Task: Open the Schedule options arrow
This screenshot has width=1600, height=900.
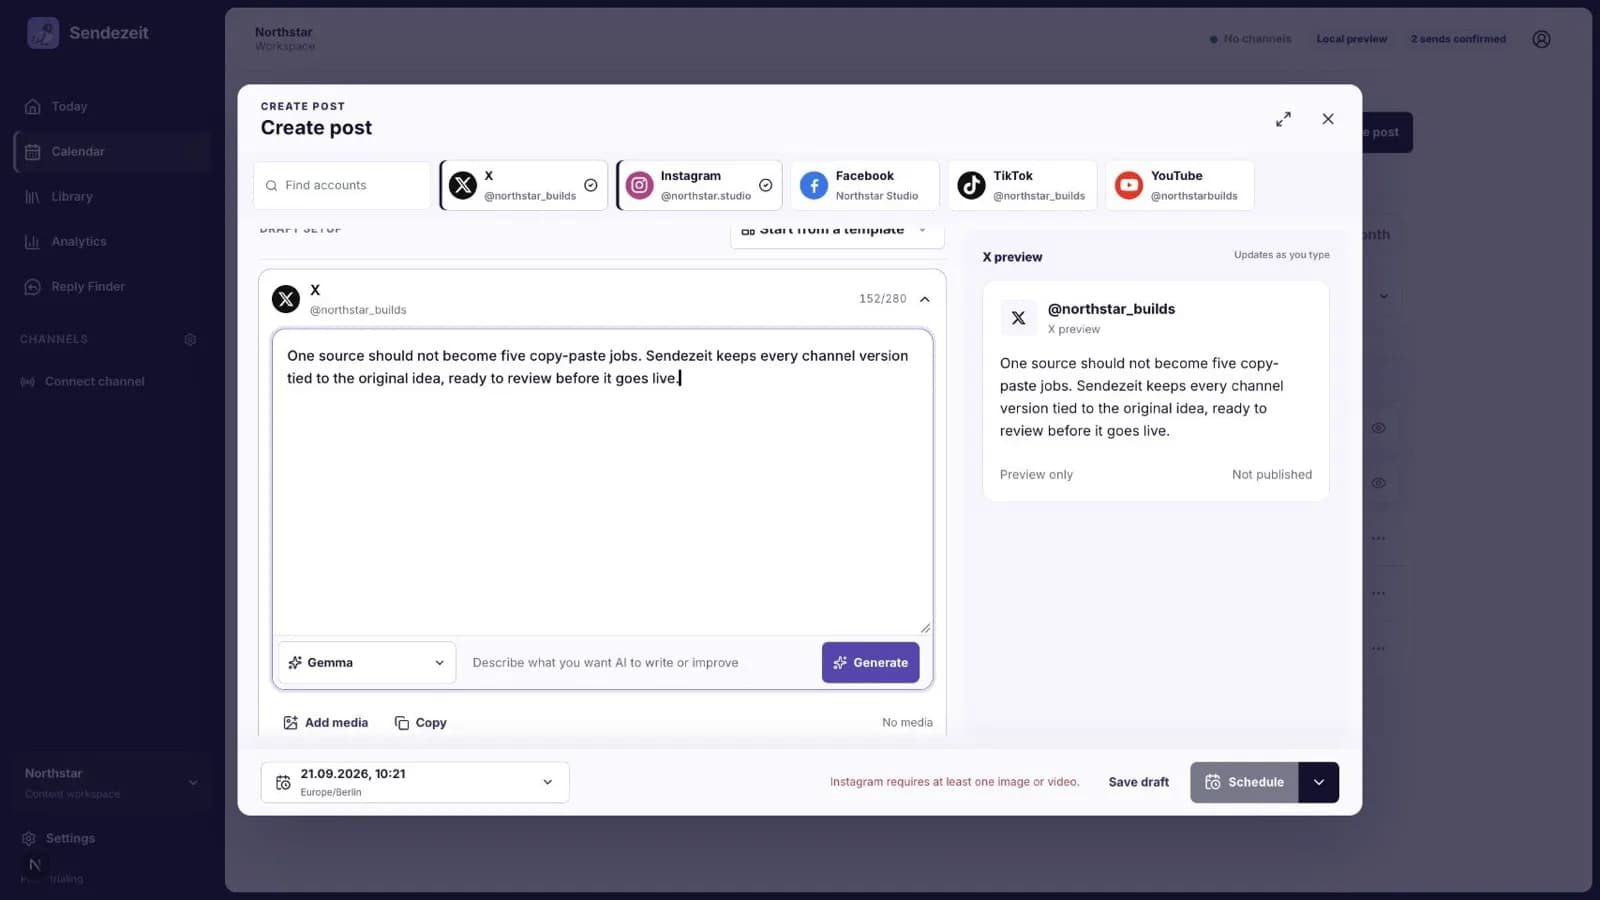Action: (x=1319, y=782)
